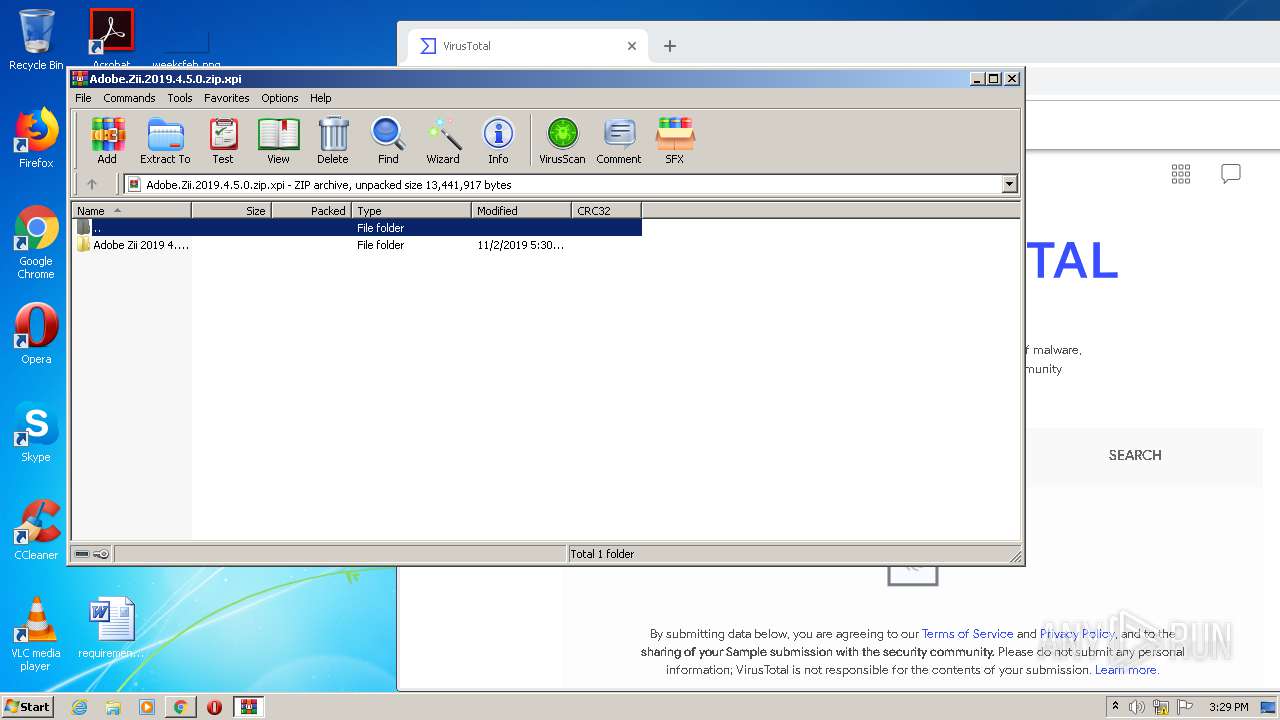Open the Help menu
This screenshot has width=1280, height=720.
(320, 98)
